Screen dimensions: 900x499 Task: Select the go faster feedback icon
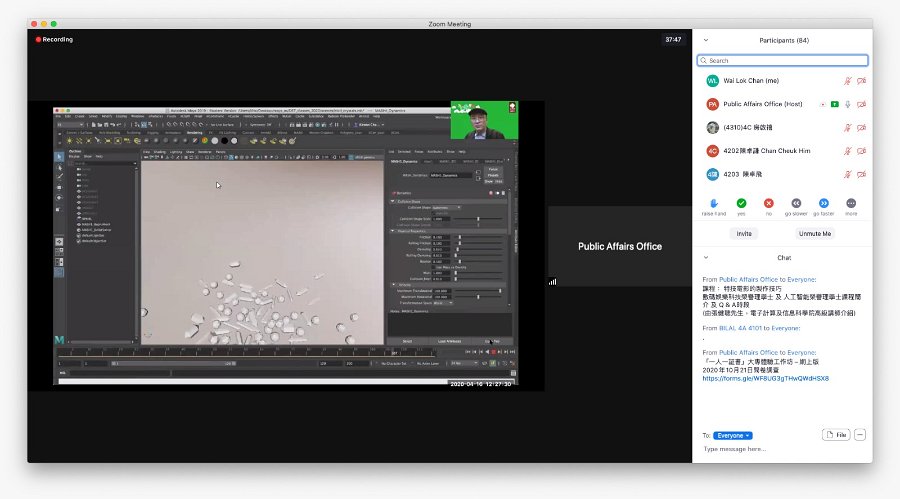point(824,203)
